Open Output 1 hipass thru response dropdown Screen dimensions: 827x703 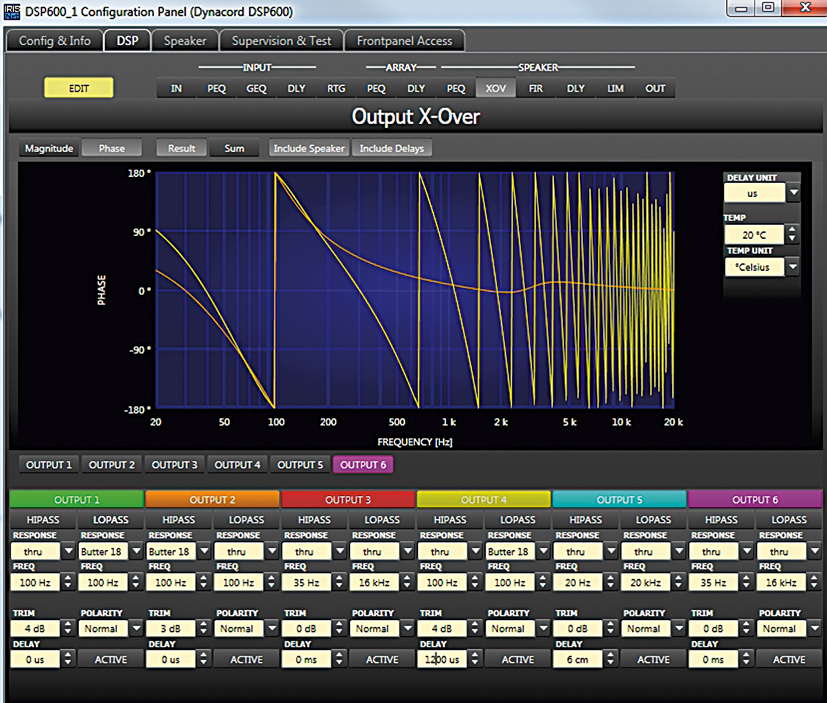pos(69,552)
